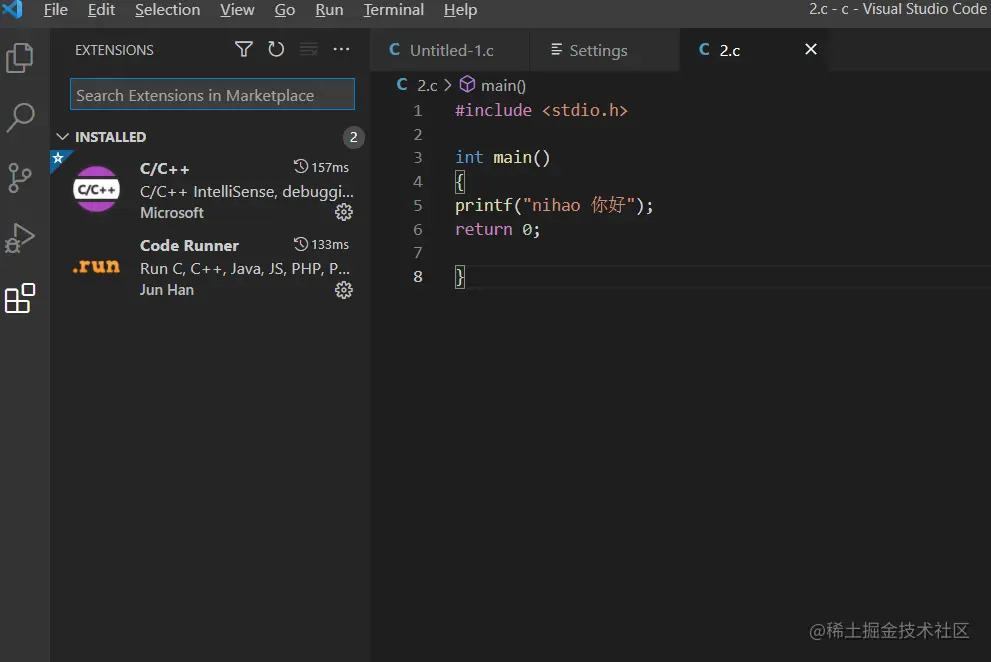Click Run C, C++, Java description text
Image resolution: width=991 pixels, height=662 pixels.
click(x=245, y=269)
